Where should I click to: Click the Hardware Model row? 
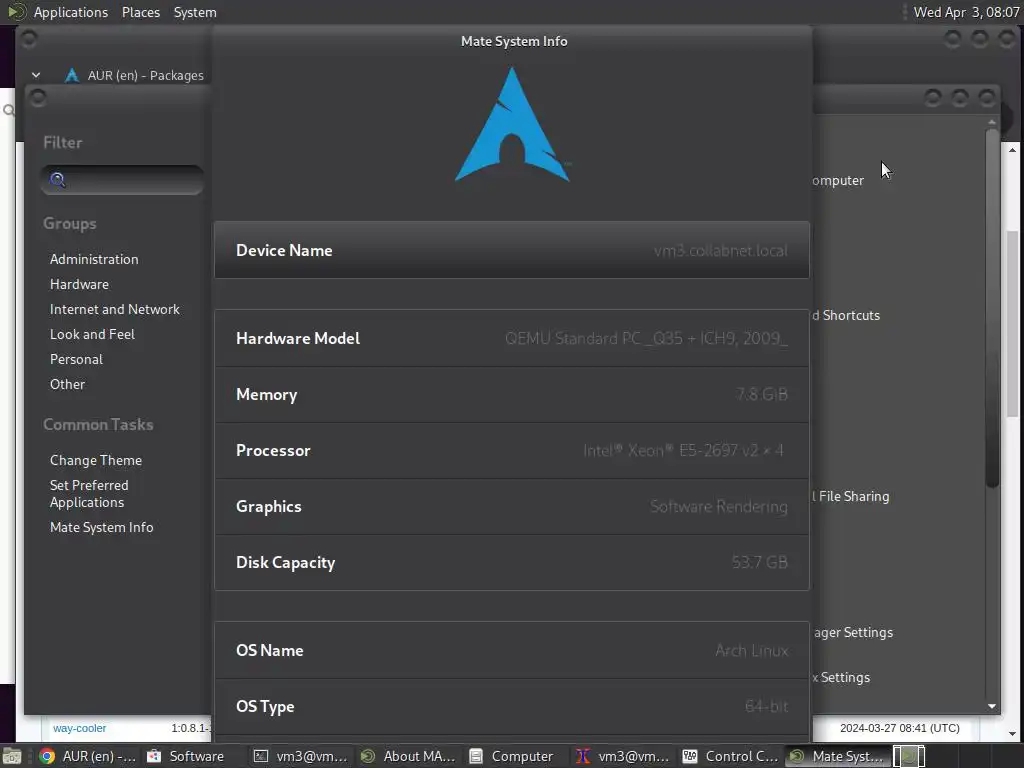pos(512,338)
